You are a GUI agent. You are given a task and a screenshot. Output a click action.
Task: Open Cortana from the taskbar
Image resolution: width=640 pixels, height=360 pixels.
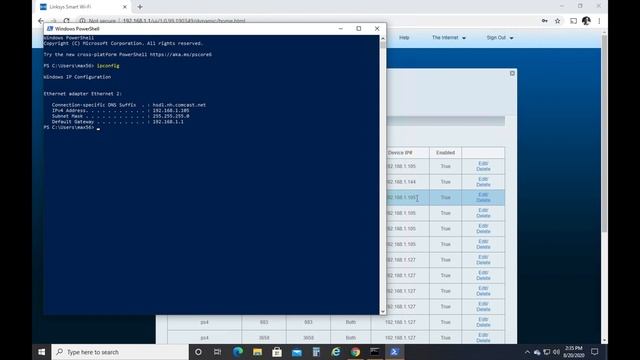pos(198,352)
